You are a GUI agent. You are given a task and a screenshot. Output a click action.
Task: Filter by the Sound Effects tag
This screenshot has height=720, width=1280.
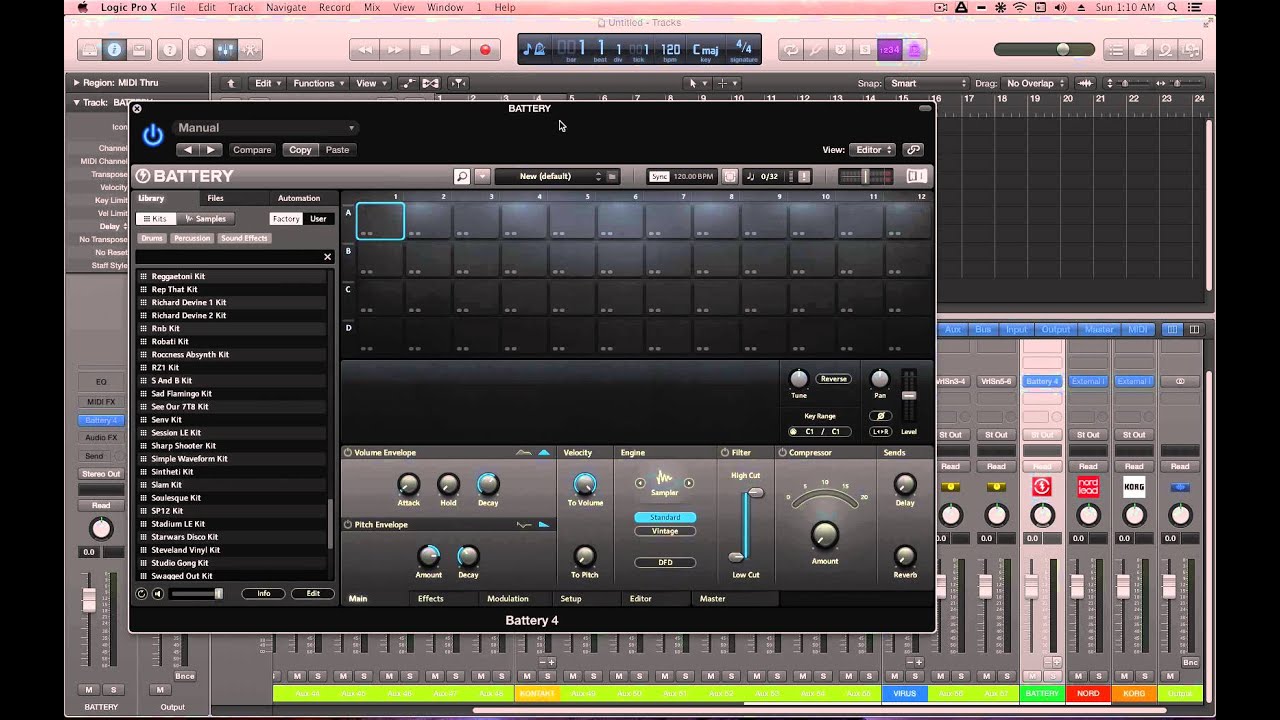pos(244,238)
